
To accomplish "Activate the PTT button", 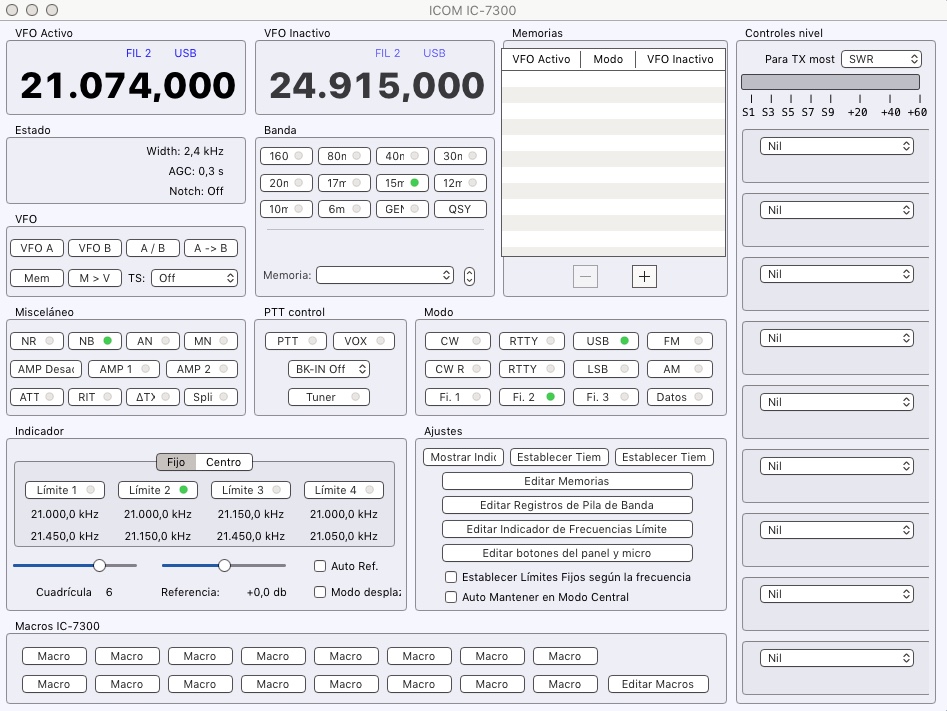I will [x=296, y=341].
